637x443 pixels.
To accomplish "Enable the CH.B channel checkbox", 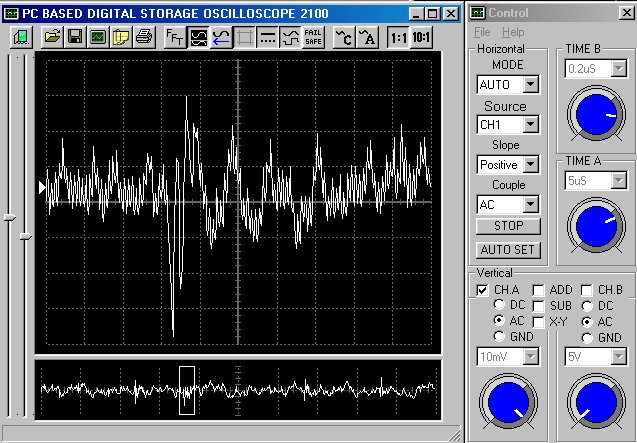I will point(587,290).
